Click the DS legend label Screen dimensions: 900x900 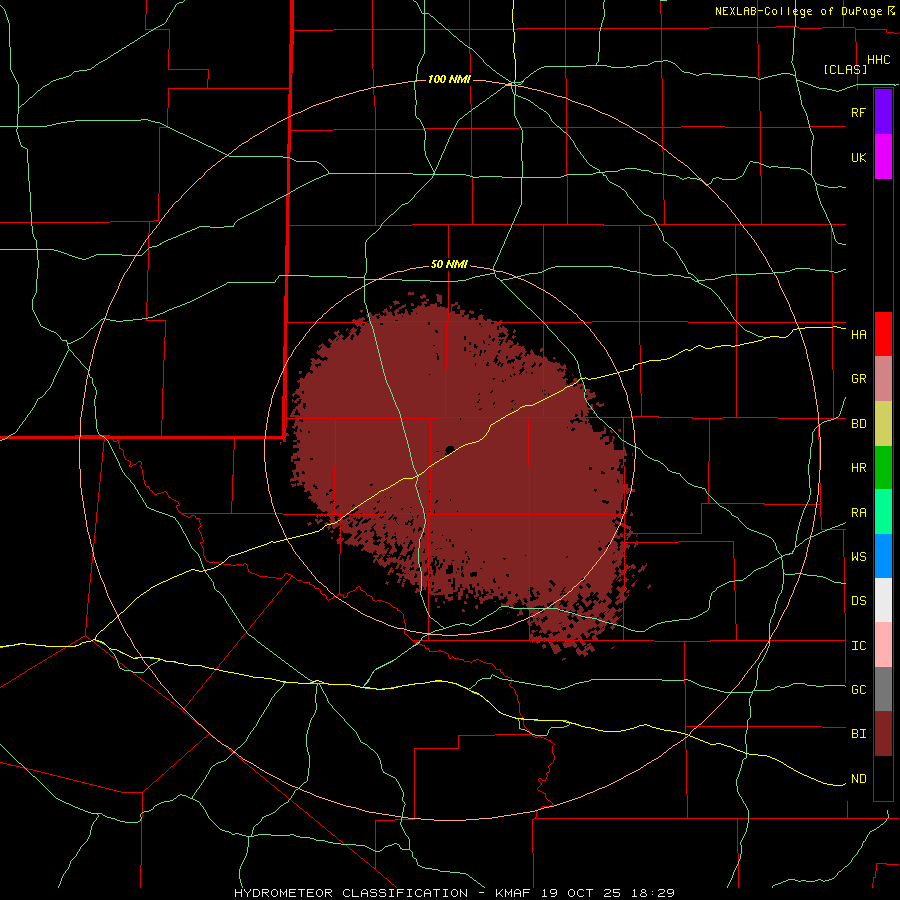coord(858,601)
